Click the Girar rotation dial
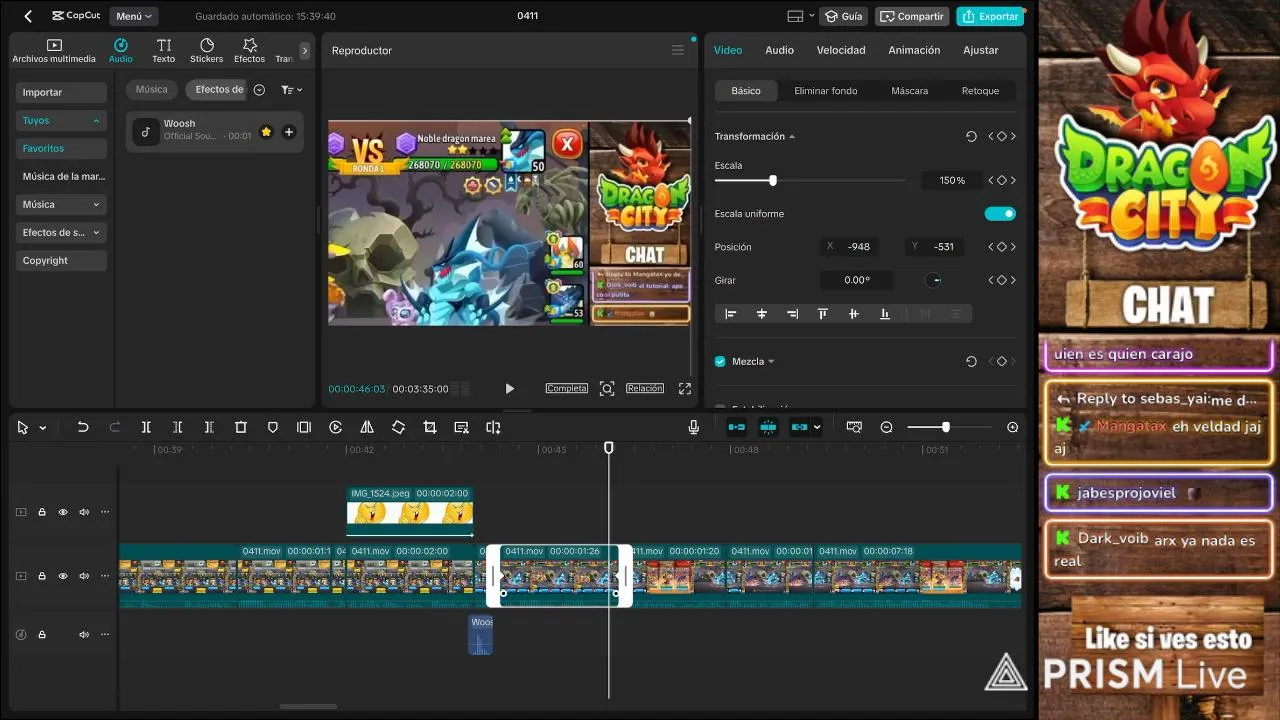 point(934,281)
